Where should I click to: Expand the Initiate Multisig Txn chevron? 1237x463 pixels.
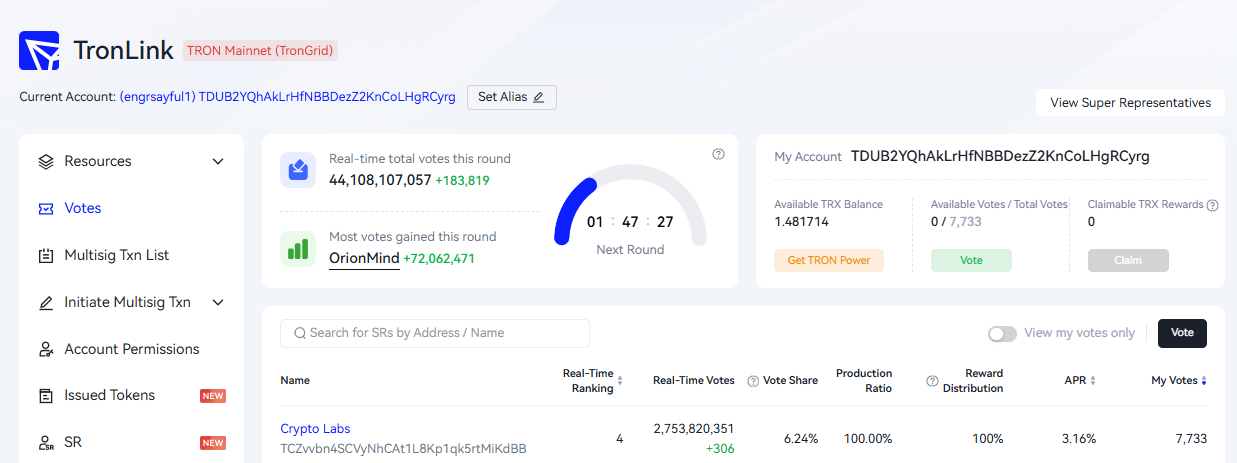tap(218, 302)
